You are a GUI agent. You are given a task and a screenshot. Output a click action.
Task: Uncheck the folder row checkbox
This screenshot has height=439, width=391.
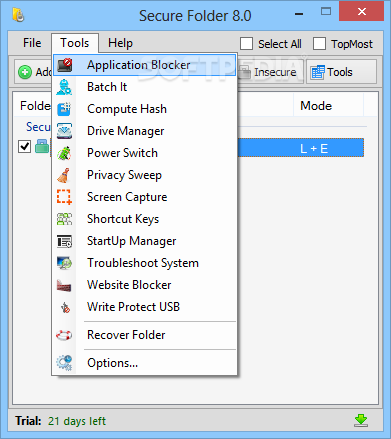[24, 147]
